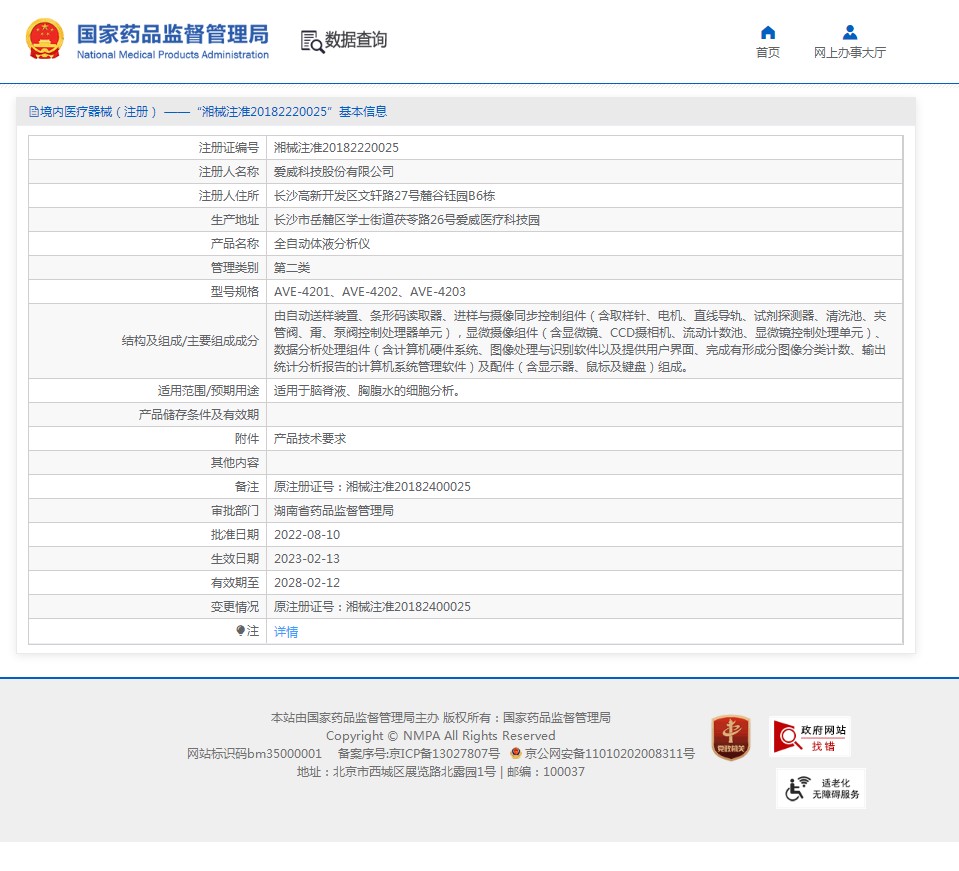Click footer address 北京市西城区展览路北露园1号

click(x=414, y=772)
